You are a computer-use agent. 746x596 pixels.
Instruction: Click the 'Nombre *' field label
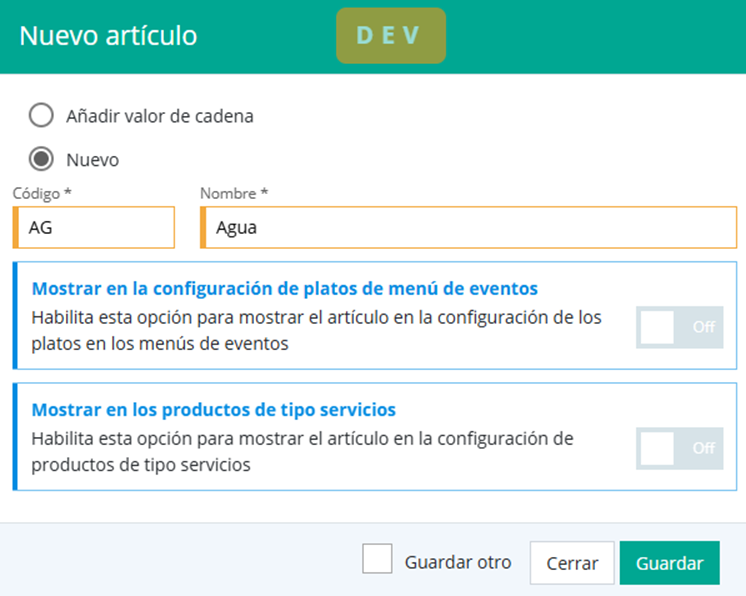(x=234, y=193)
